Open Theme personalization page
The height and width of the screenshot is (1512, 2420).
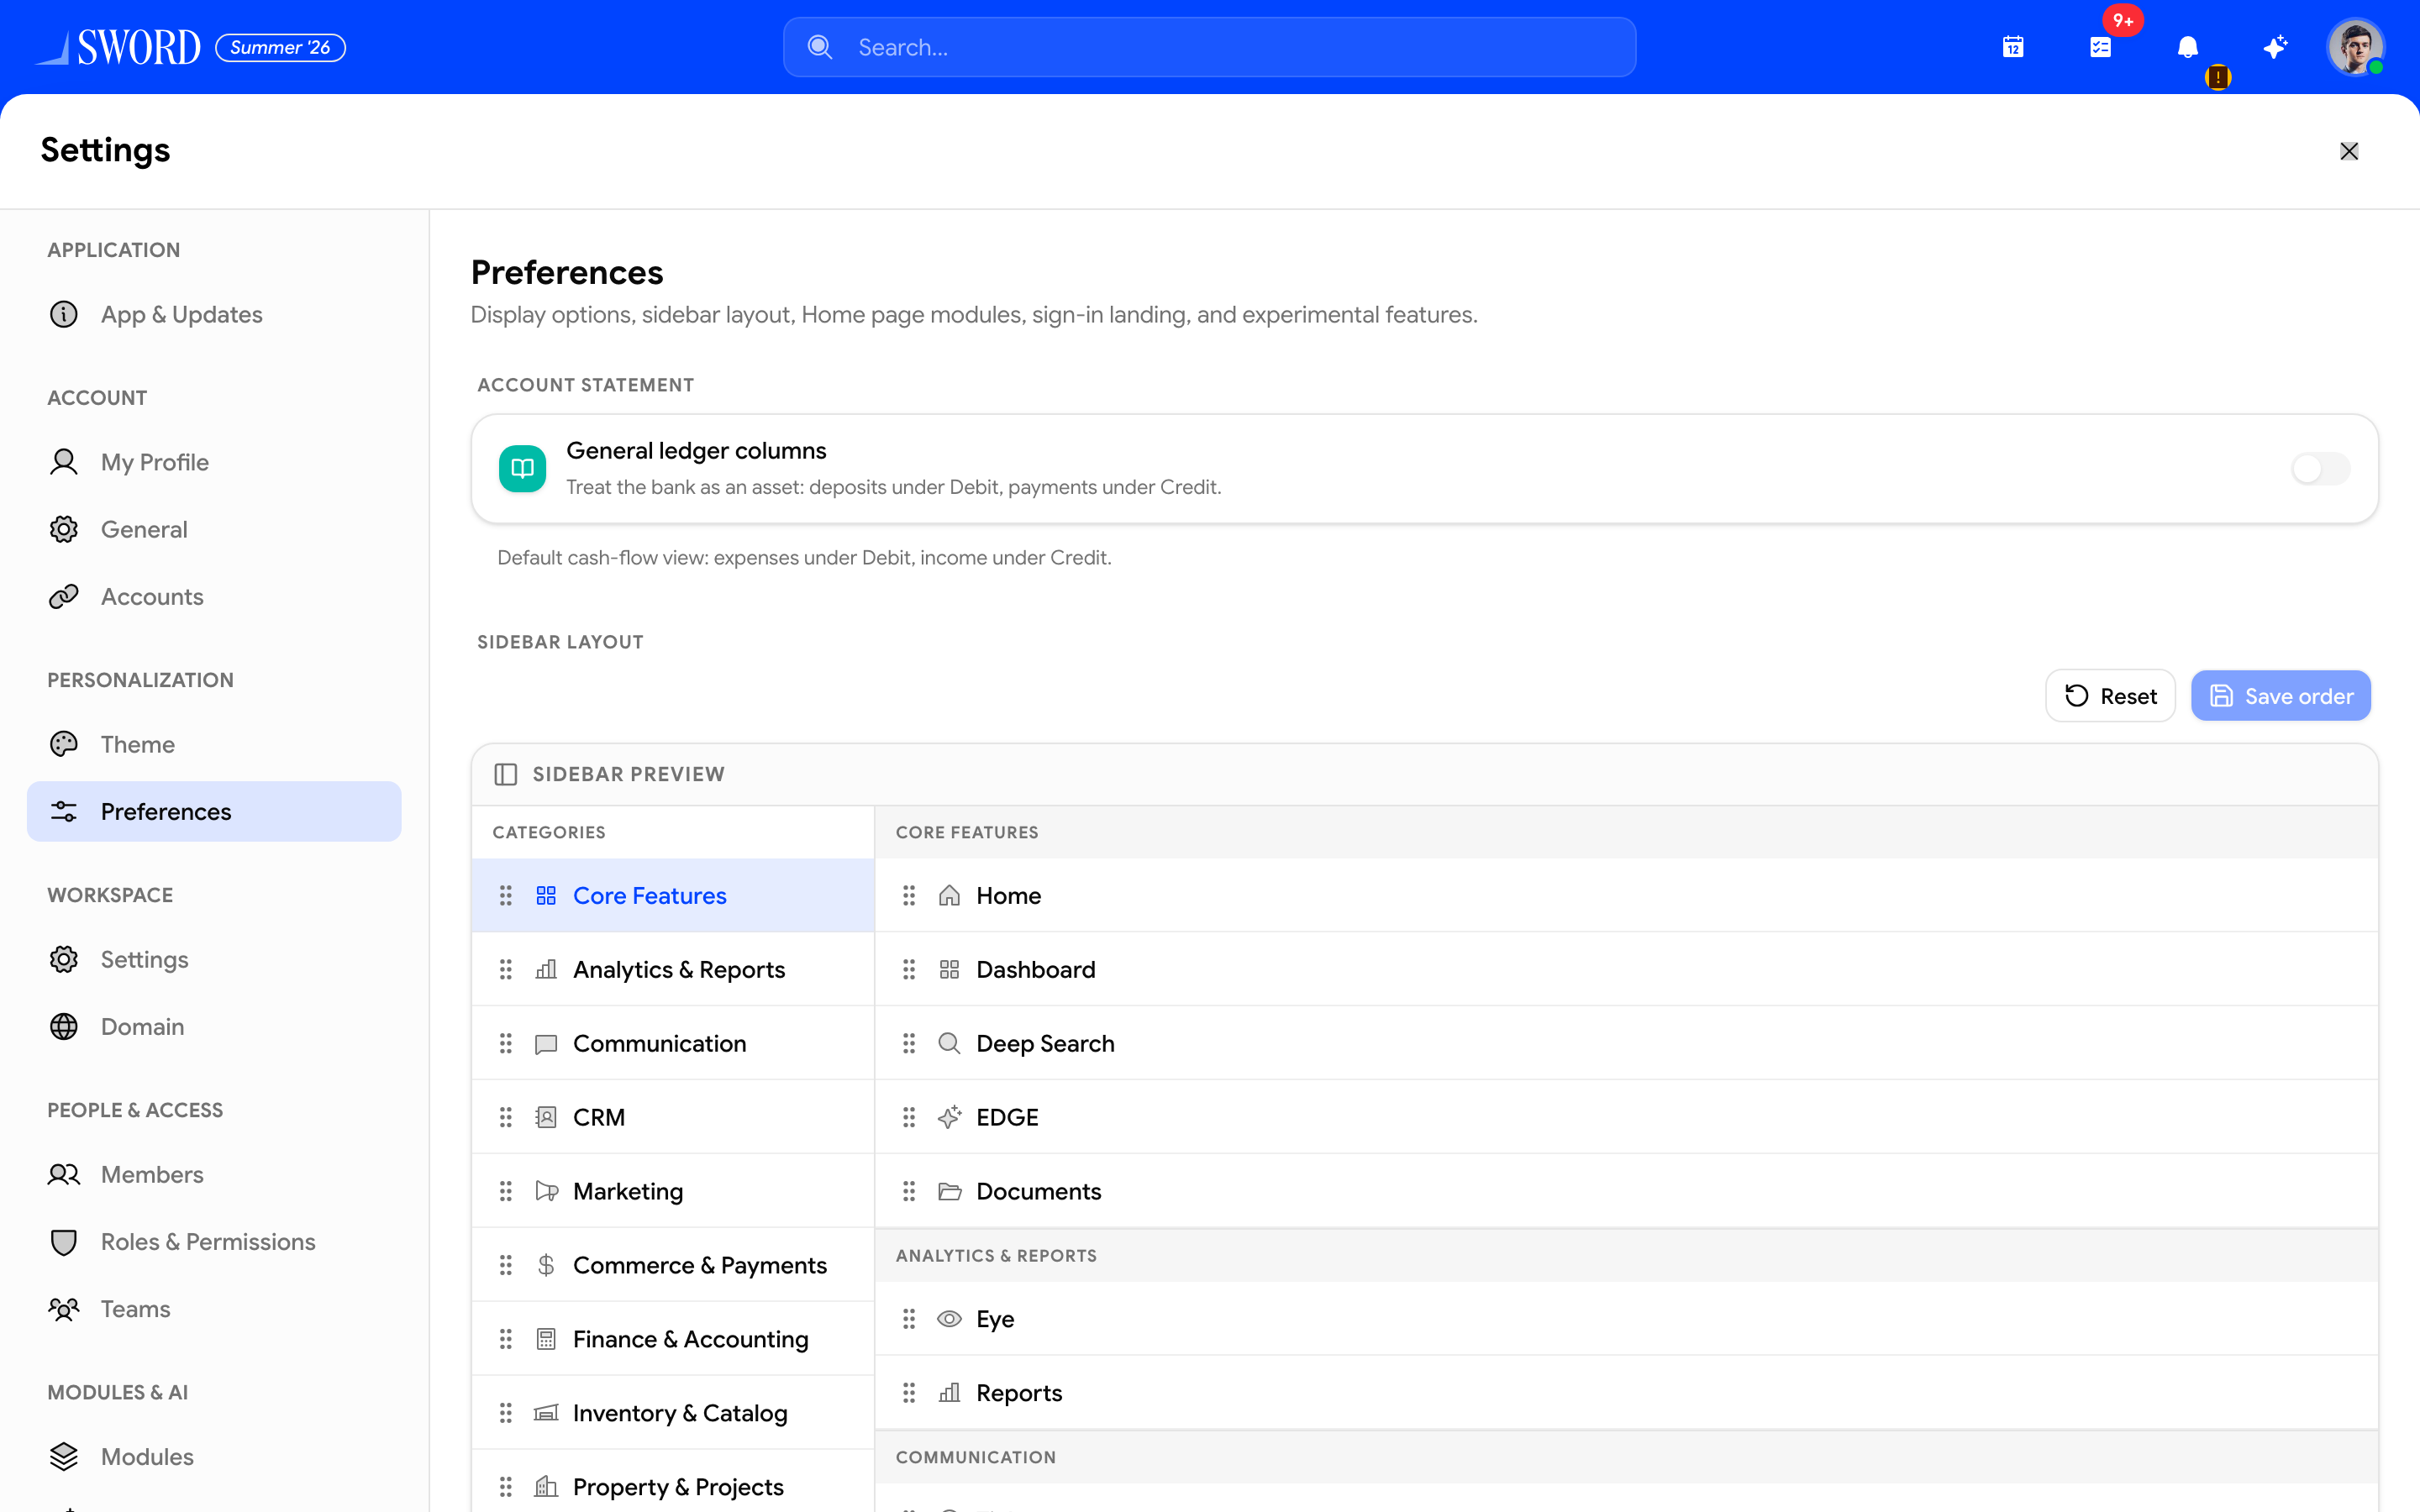pos(214,744)
